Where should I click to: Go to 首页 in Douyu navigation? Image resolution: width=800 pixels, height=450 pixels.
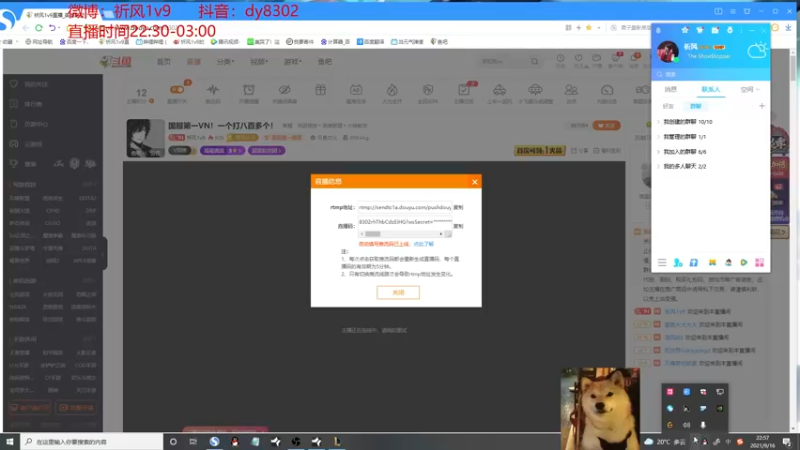click(164, 62)
